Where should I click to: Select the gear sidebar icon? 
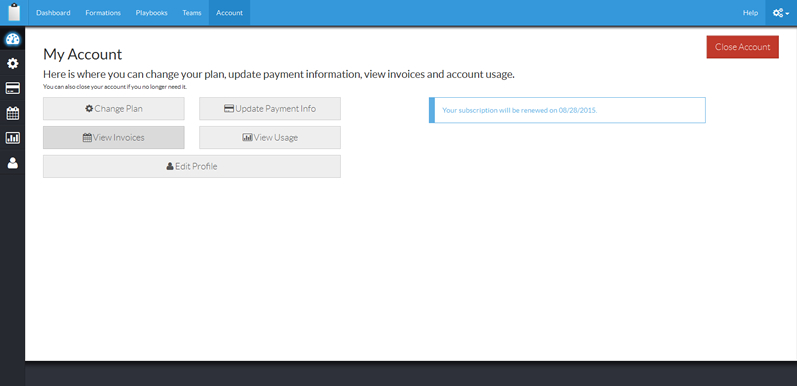tap(13, 64)
